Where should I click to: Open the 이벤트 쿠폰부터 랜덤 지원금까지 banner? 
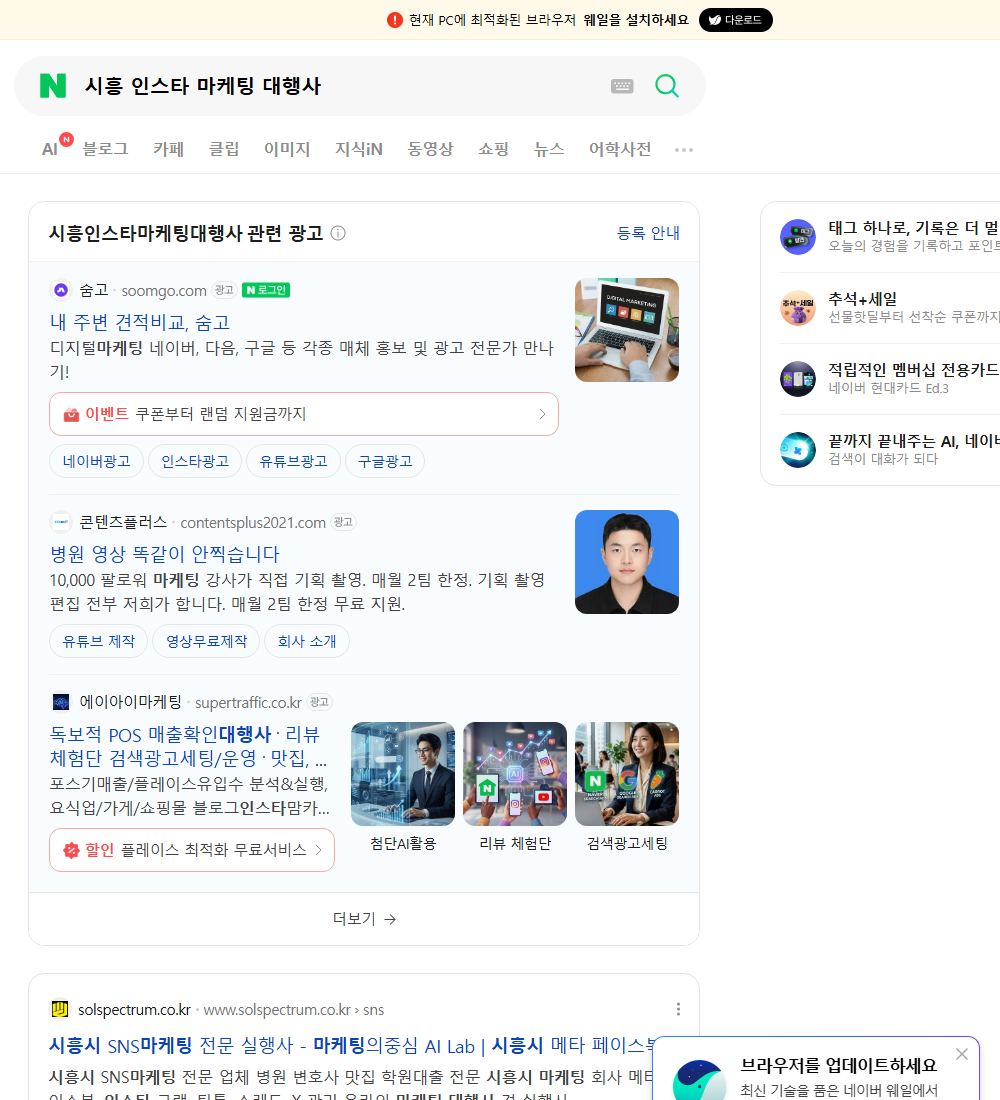click(x=304, y=414)
